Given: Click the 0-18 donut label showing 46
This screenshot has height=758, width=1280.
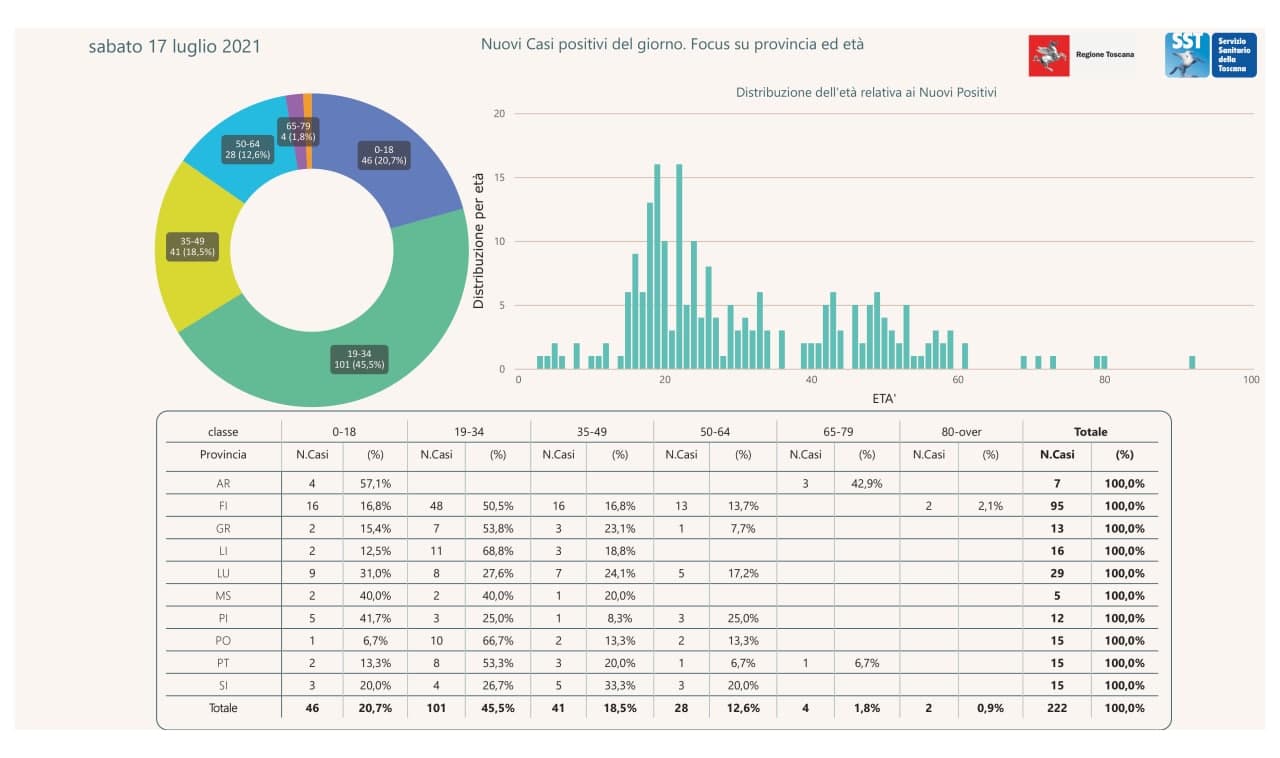Looking at the screenshot, I should pos(384,155).
